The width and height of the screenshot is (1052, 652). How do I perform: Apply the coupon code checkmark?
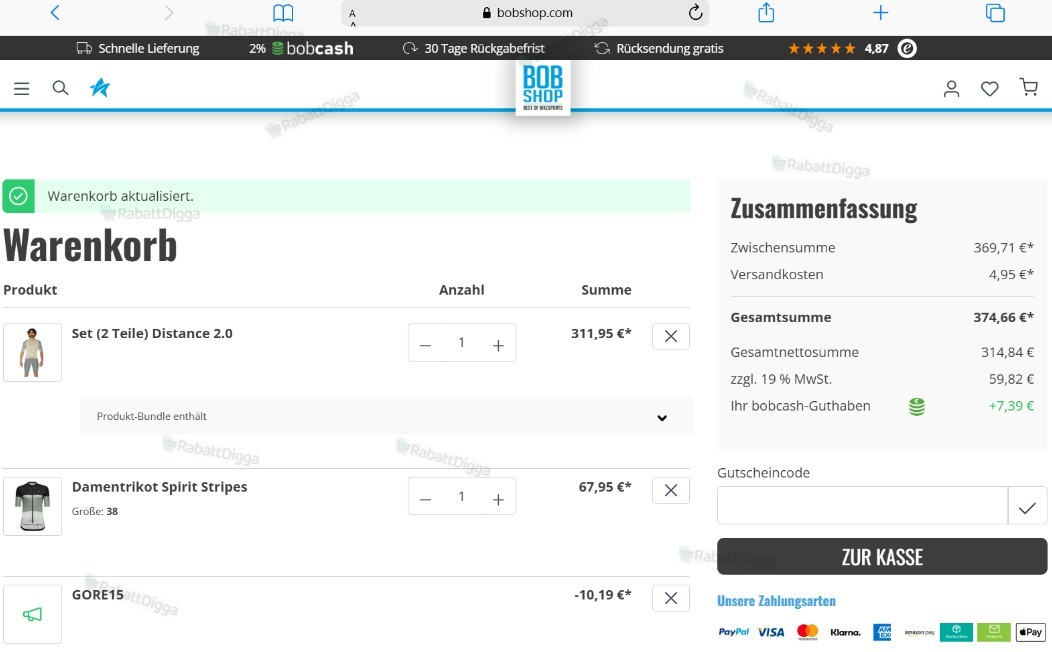click(1027, 506)
